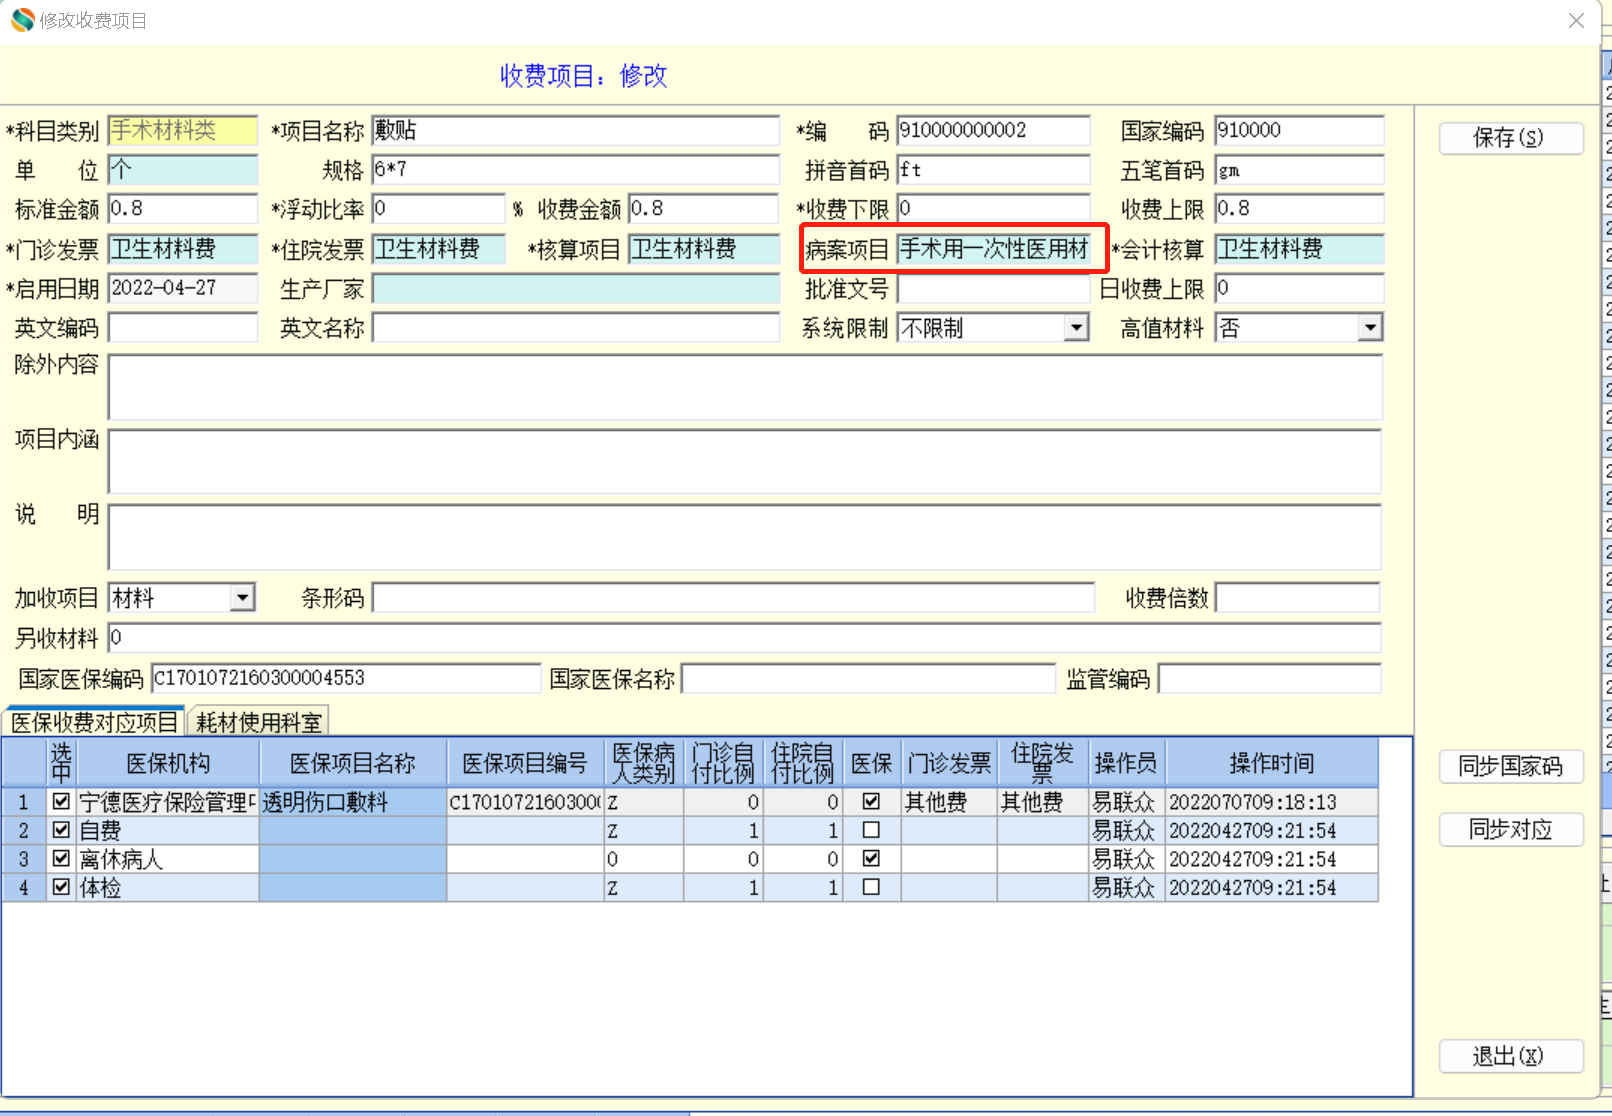Click the 另收材料 input field
Viewport: 1612px width, 1116px height.
(x=745, y=638)
